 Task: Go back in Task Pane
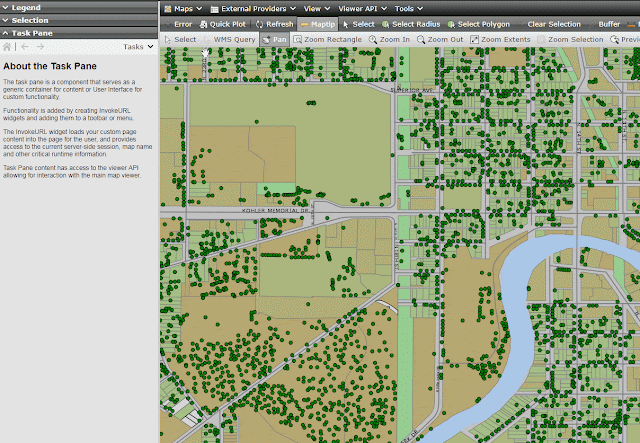point(25,47)
